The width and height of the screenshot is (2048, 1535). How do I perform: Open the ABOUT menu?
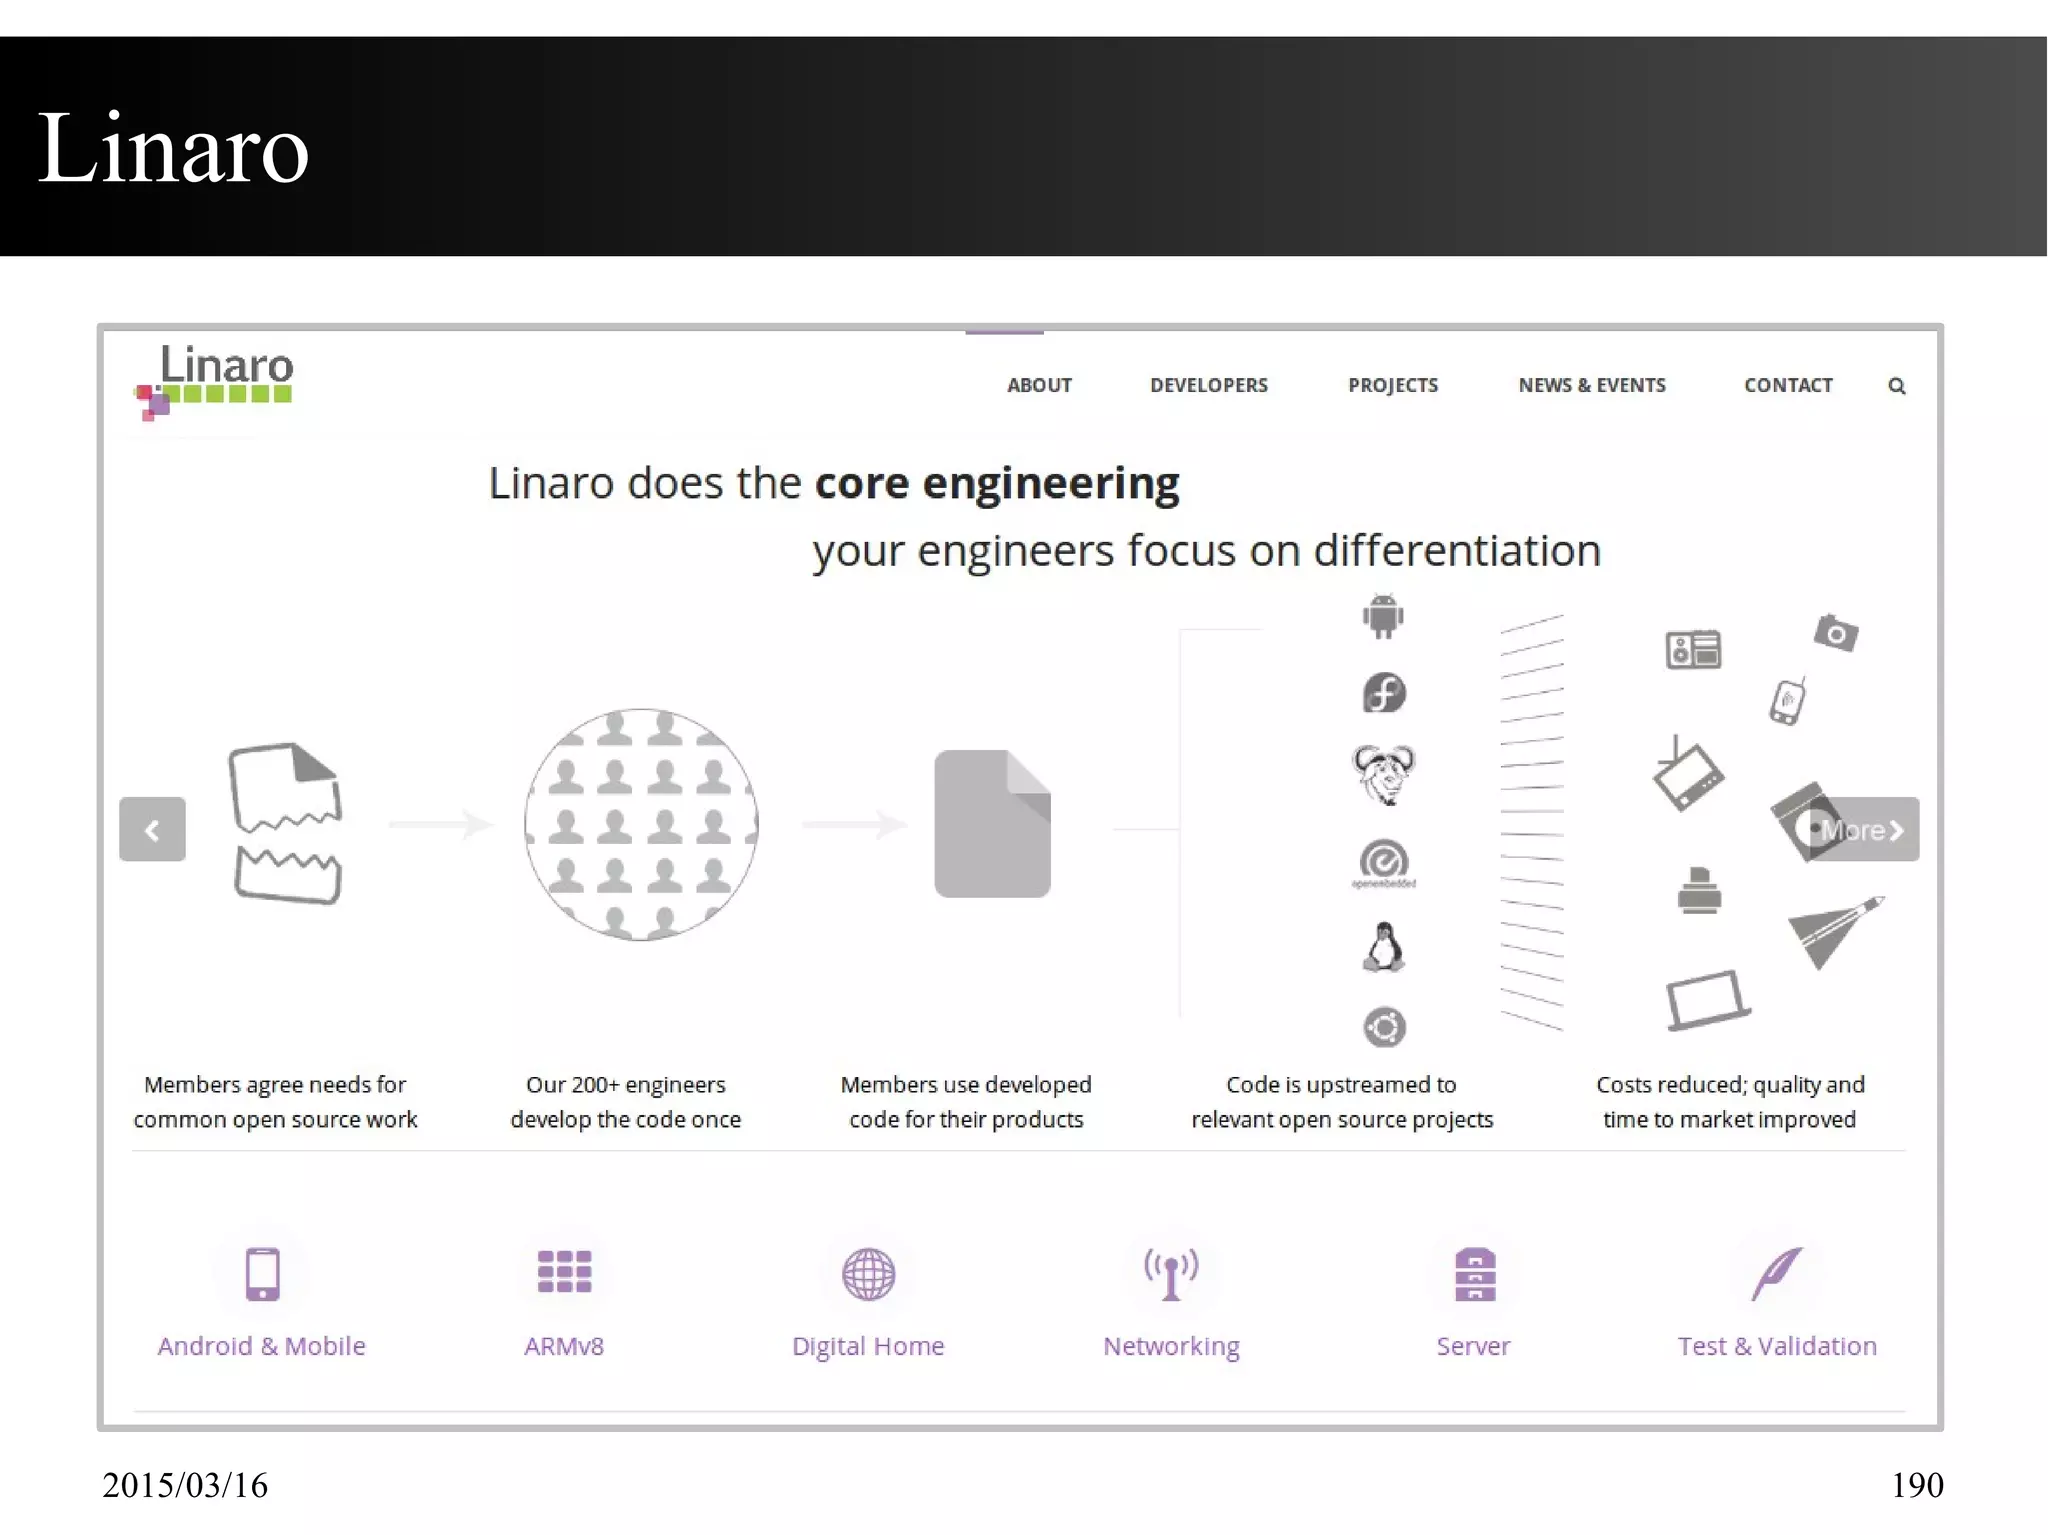pos(1039,385)
